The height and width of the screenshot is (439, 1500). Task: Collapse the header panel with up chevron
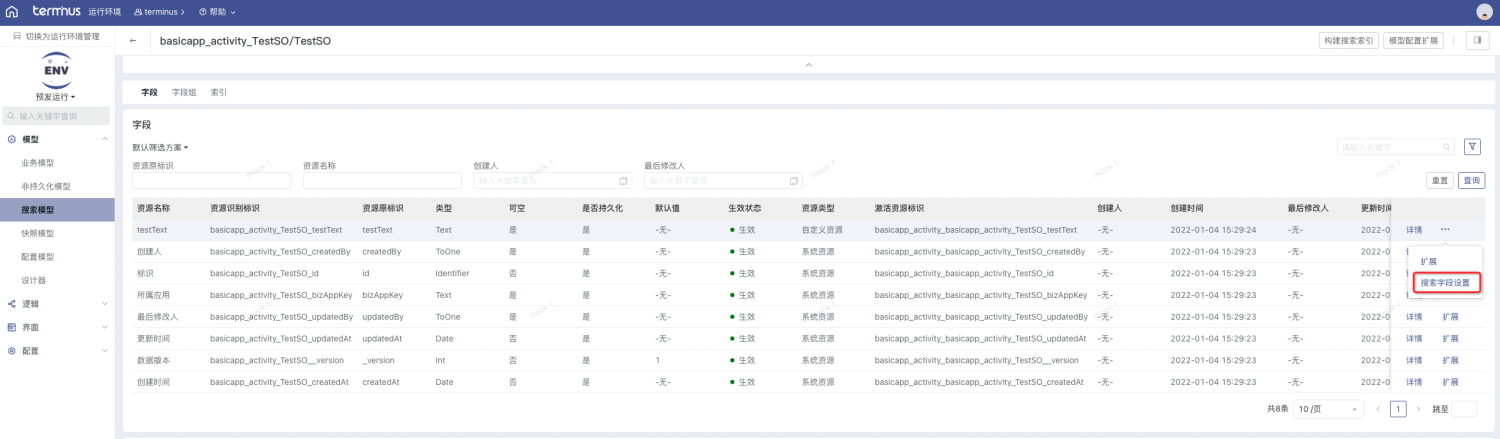pos(808,65)
